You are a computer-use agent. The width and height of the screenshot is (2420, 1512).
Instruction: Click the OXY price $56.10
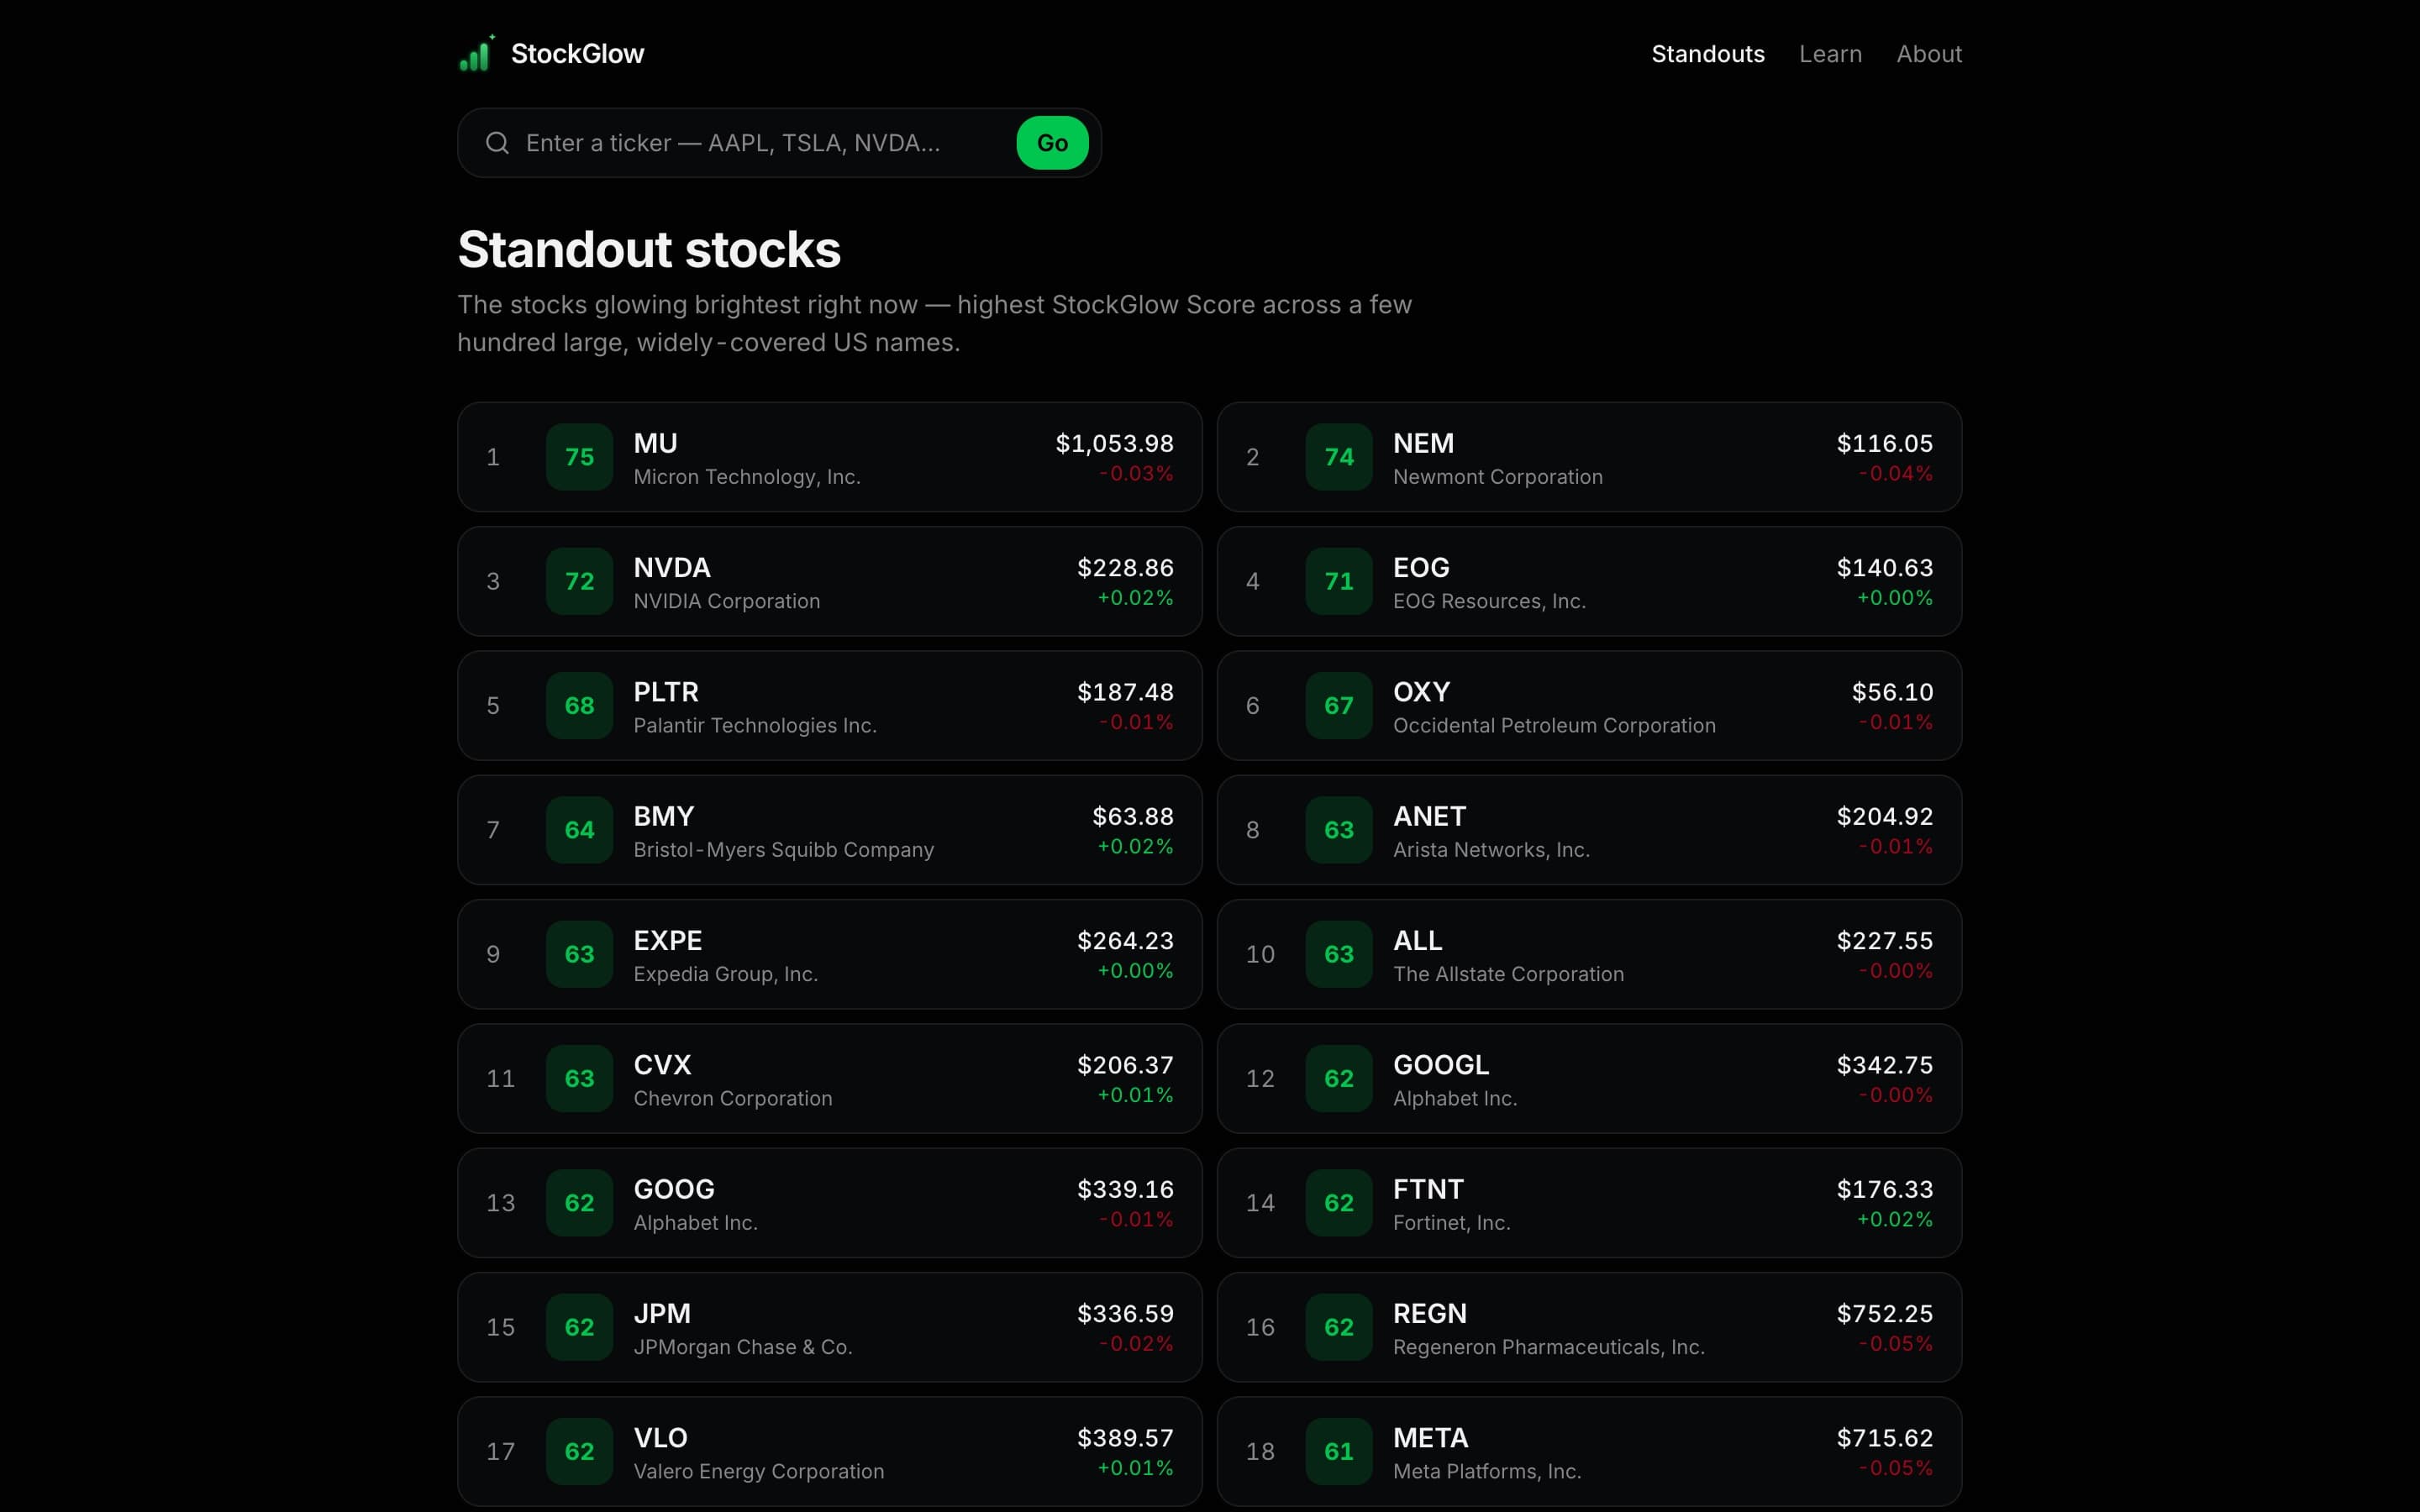[x=1892, y=692]
